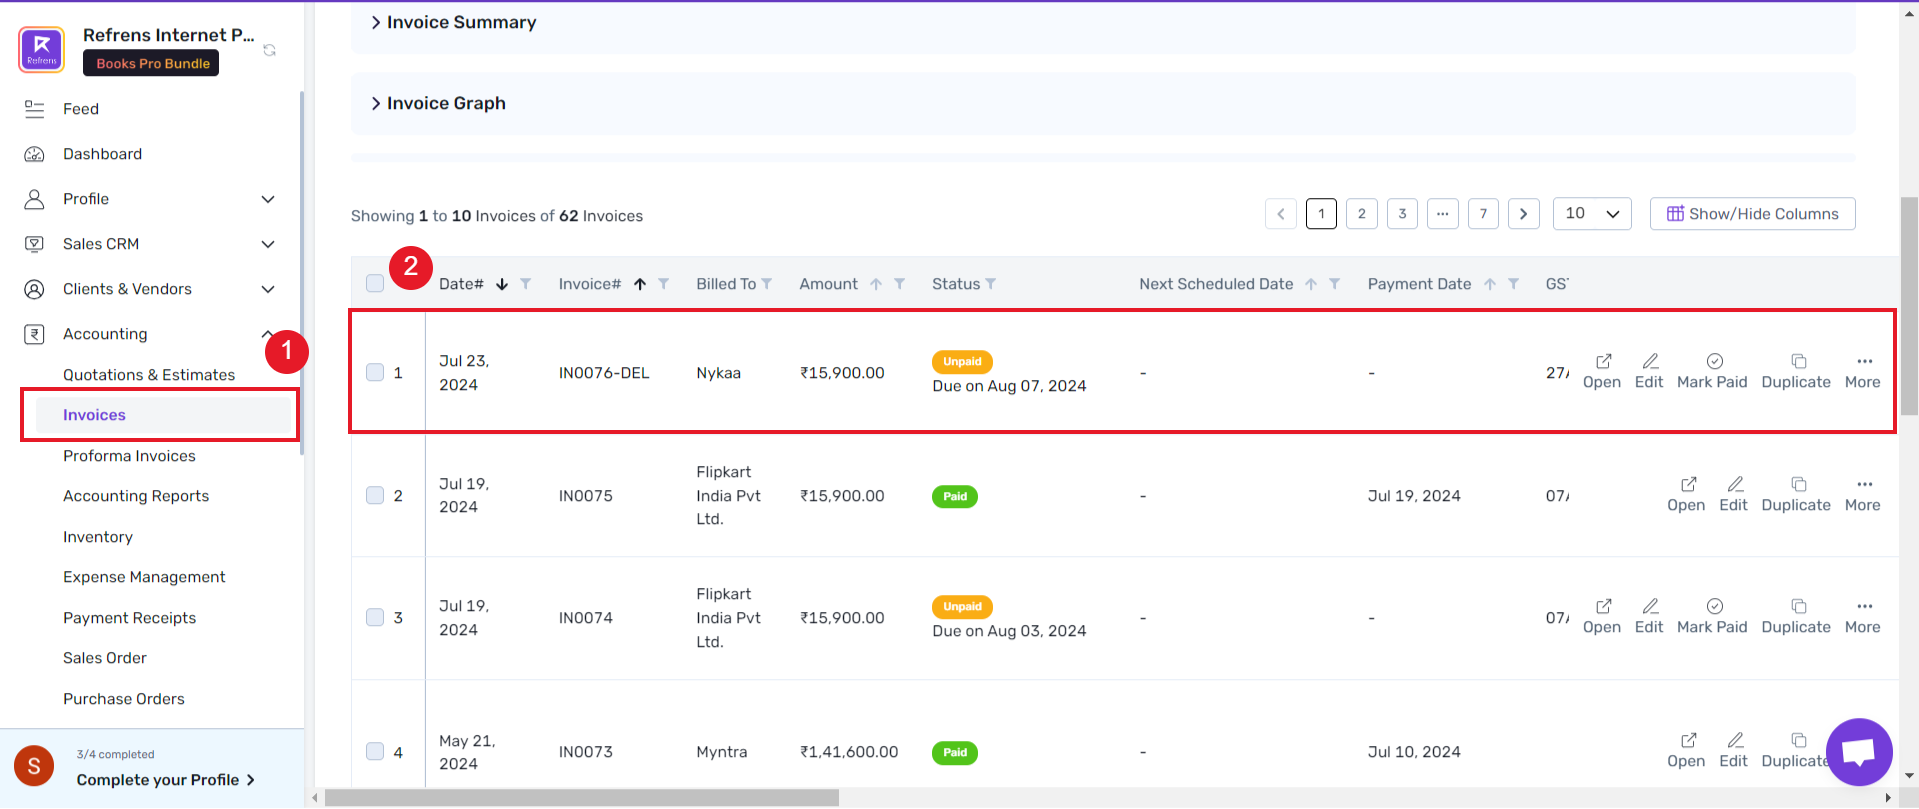Open Expense Management
The width and height of the screenshot is (1919, 809).
pos(144,577)
